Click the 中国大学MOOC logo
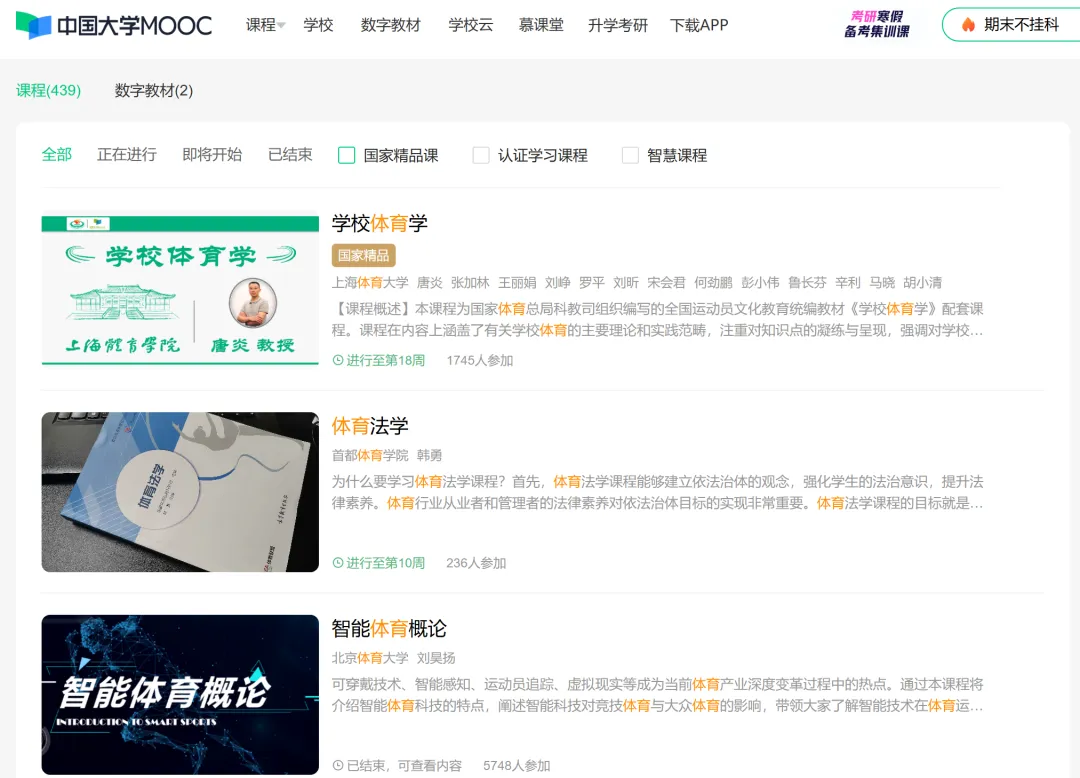The image size is (1080, 778). (114, 25)
